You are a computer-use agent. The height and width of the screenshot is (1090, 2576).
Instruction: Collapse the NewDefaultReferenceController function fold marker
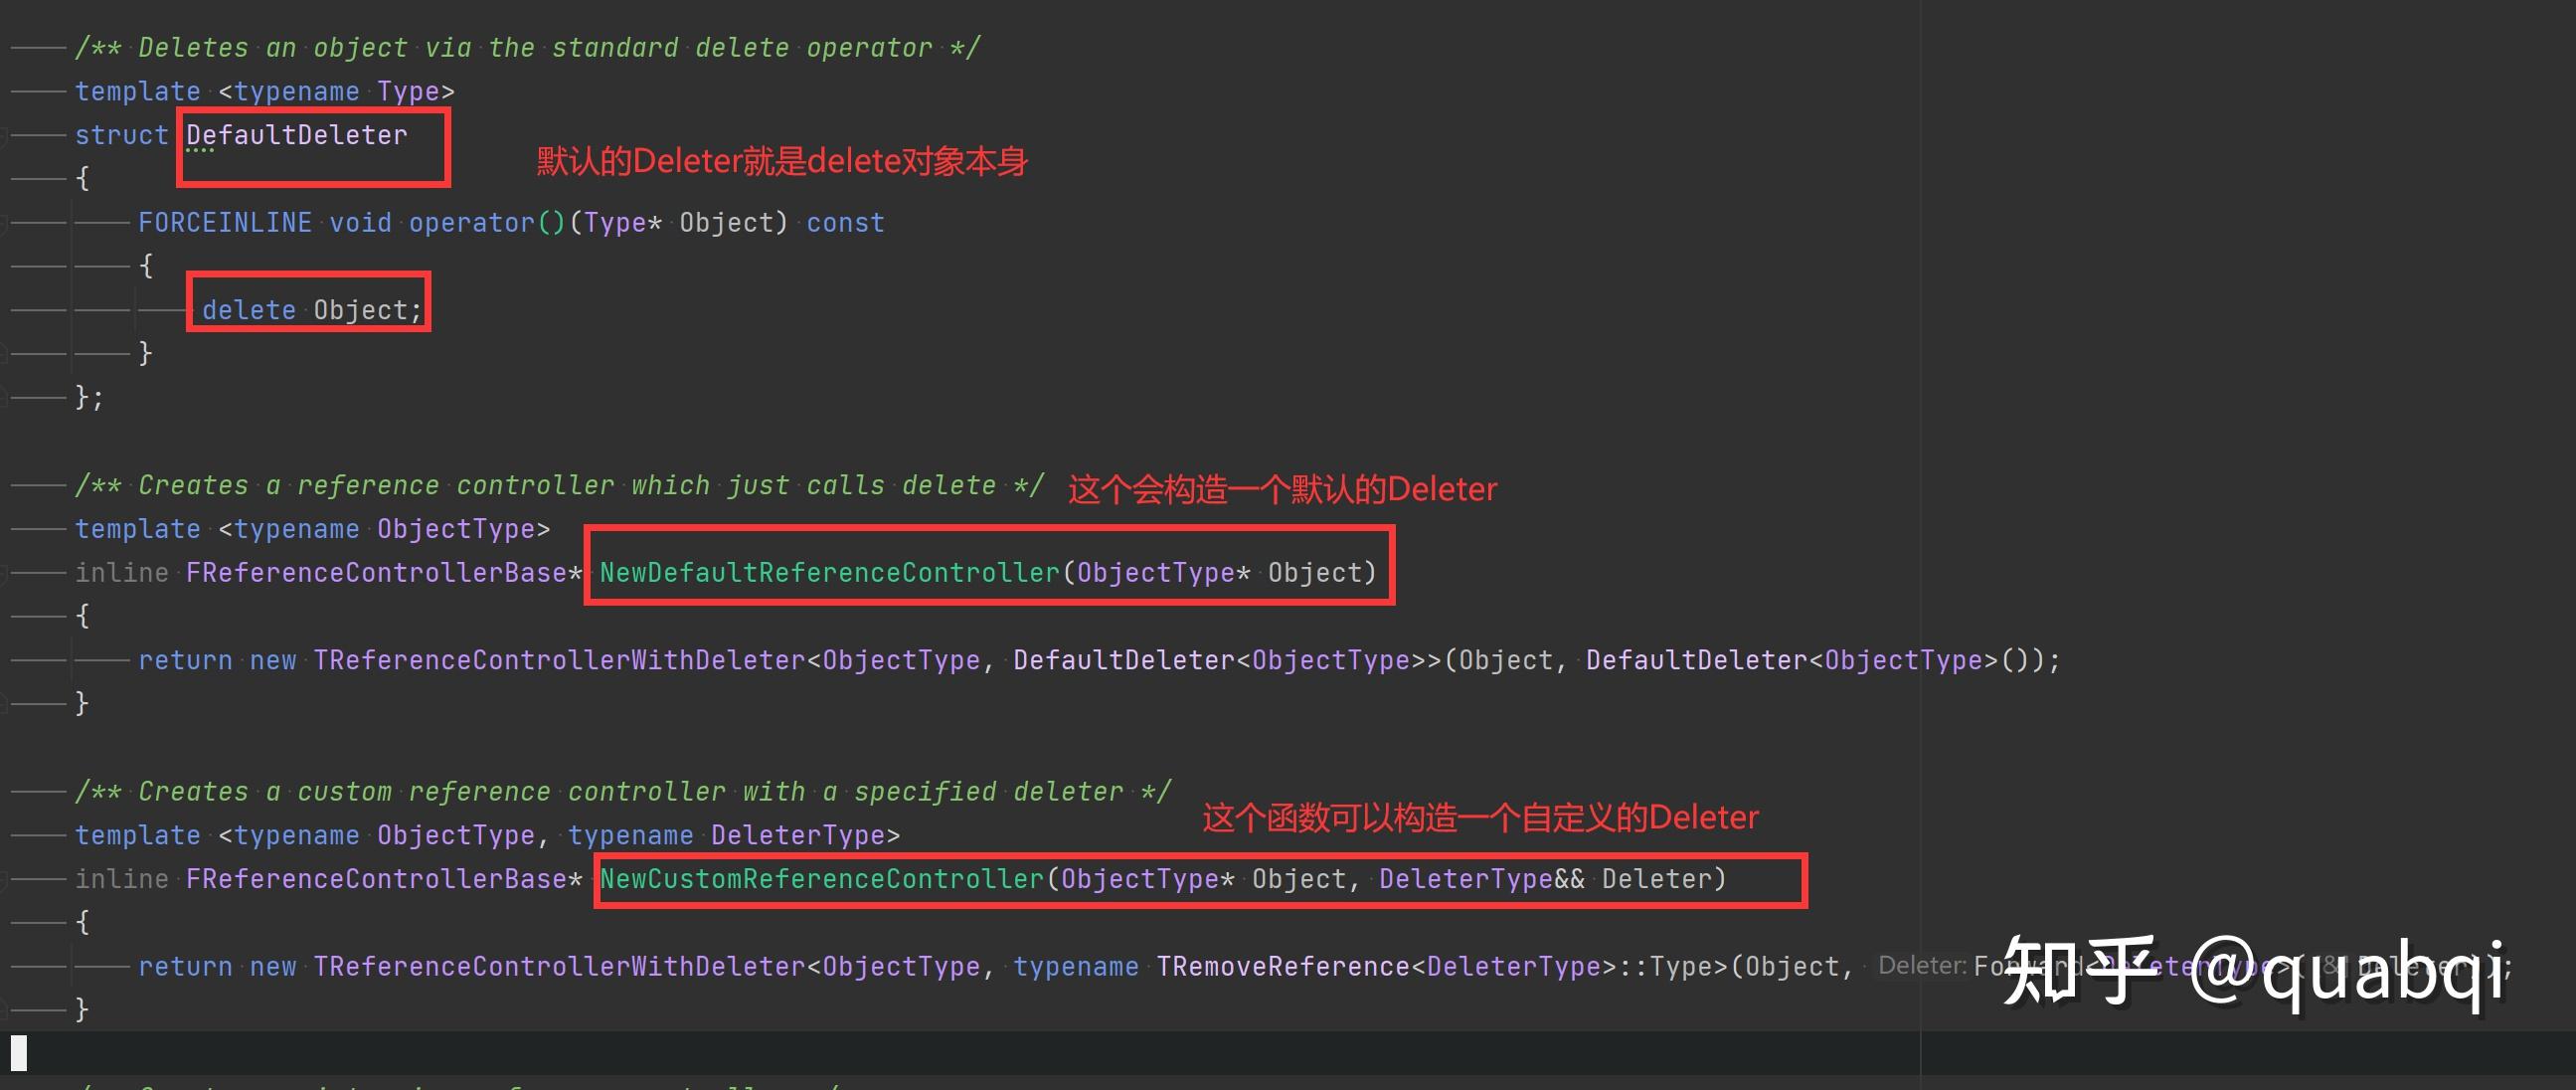tap(3, 573)
